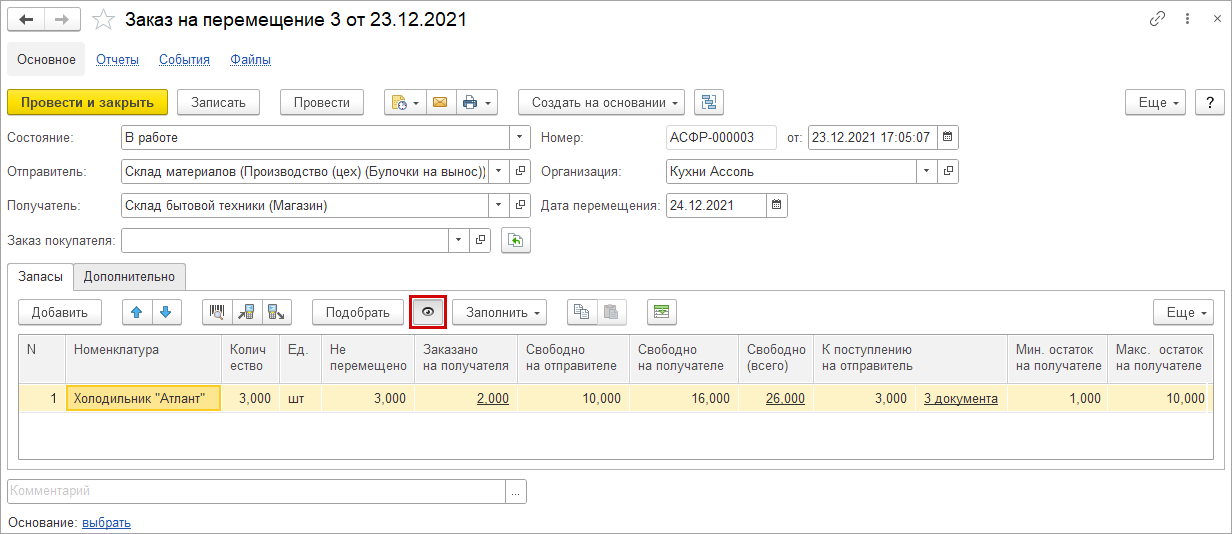Load data from the data collection terminal
The height and width of the screenshot is (534, 1232).
point(247,312)
